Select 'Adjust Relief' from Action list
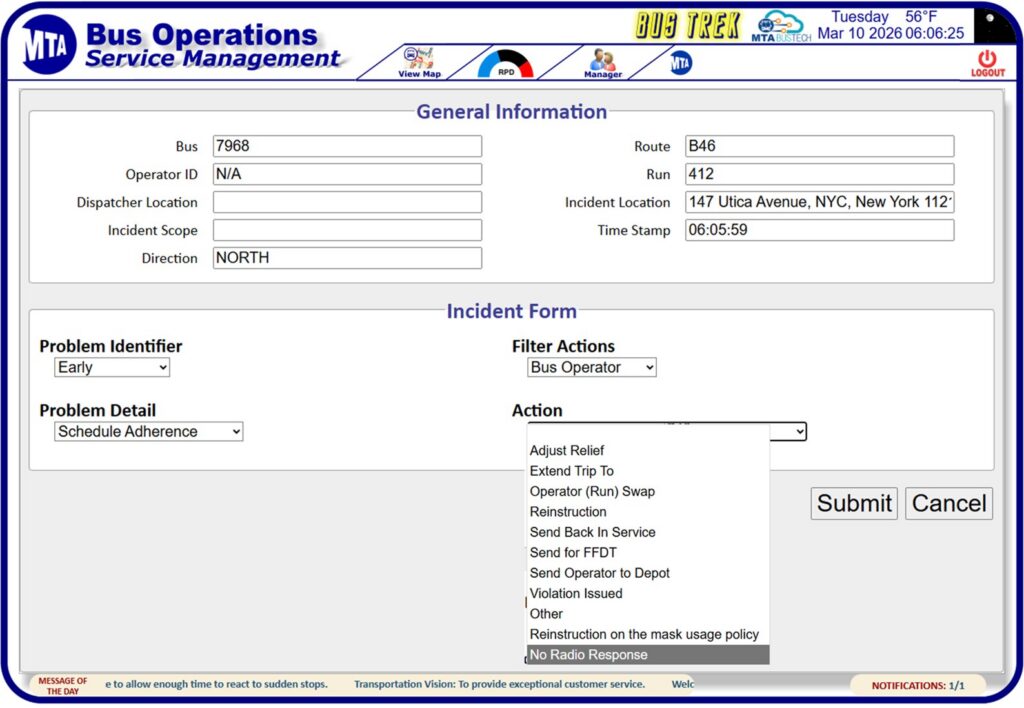The image size is (1024, 708). 567,451
